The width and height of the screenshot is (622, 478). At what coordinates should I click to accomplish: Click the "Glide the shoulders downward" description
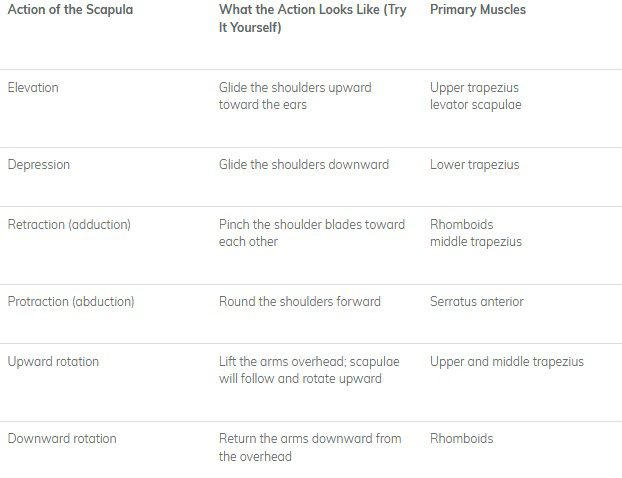[304, 165]
